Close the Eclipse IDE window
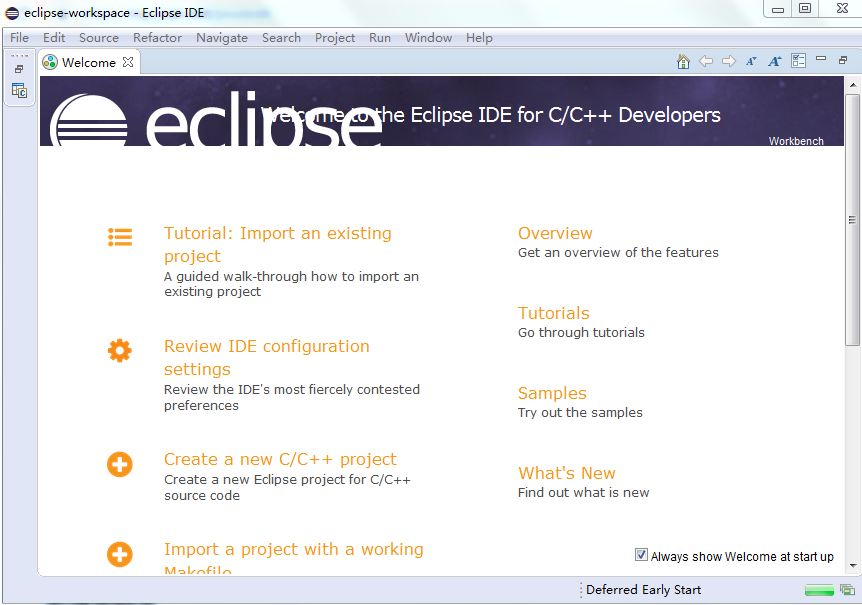862x605 pixels. pos(842,8)
